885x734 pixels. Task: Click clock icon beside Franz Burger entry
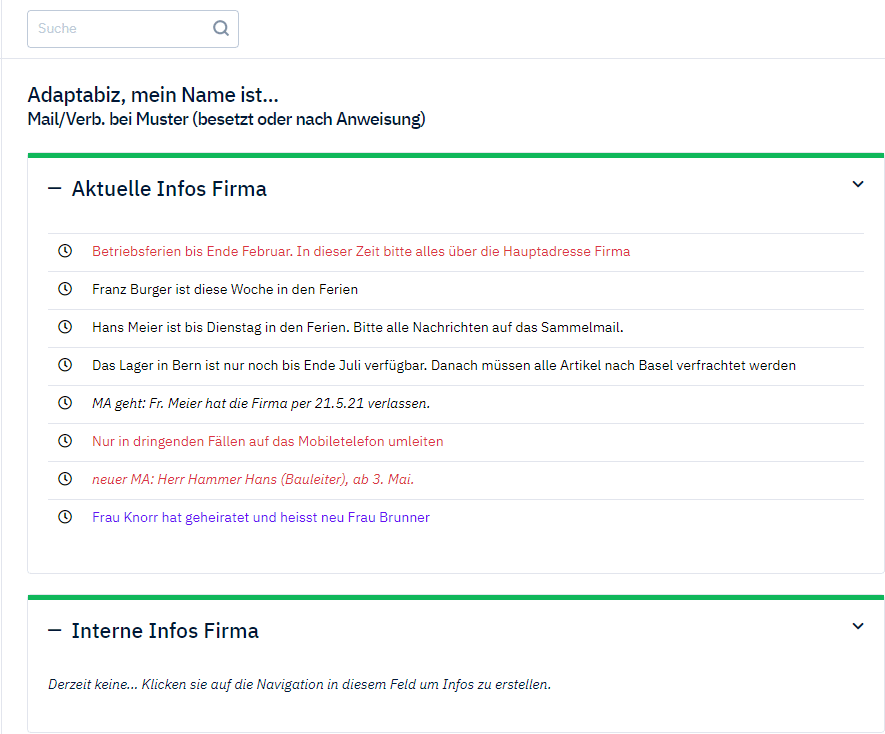[65, 289]
